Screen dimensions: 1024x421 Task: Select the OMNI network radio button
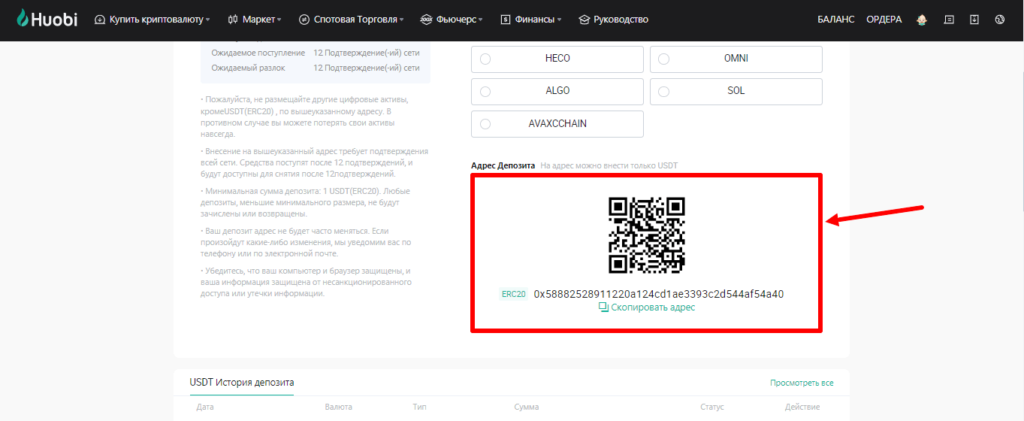pos(665,59)
